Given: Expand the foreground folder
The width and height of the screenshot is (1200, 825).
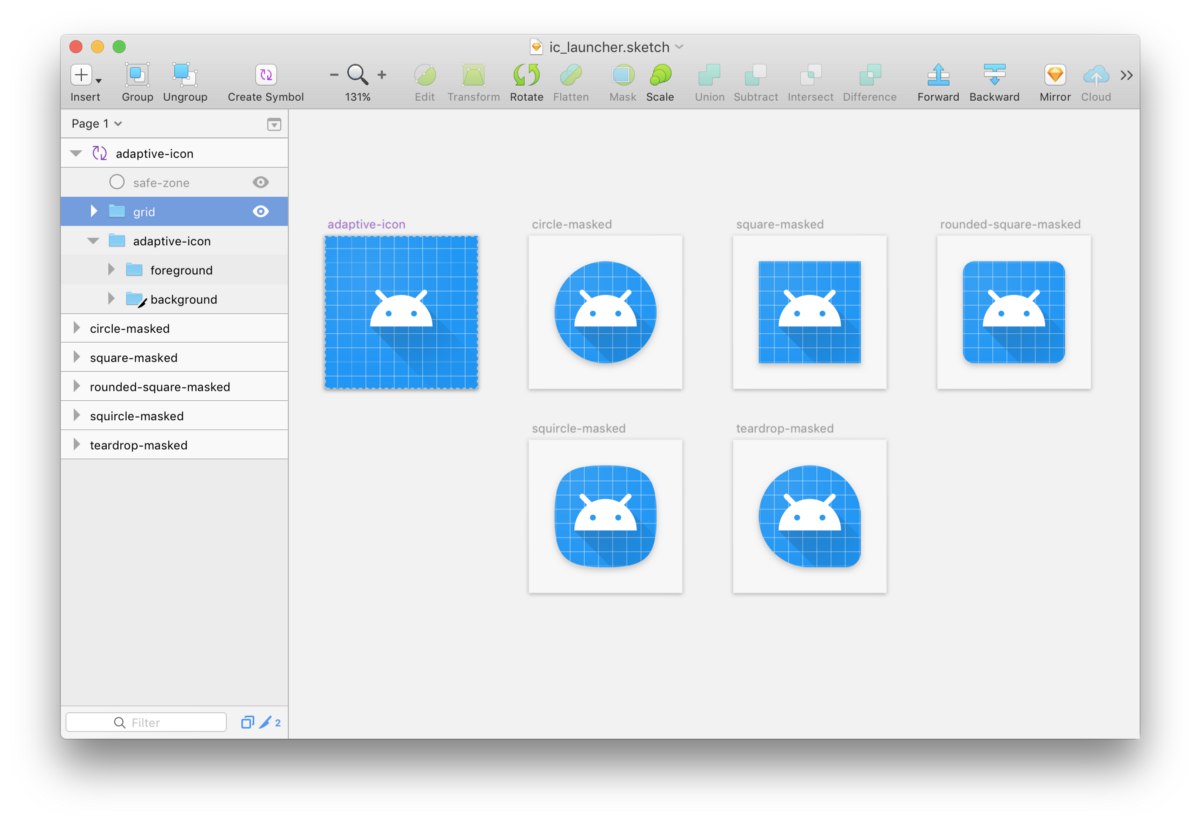Looking at the screenshot, I should pos(112,270).
